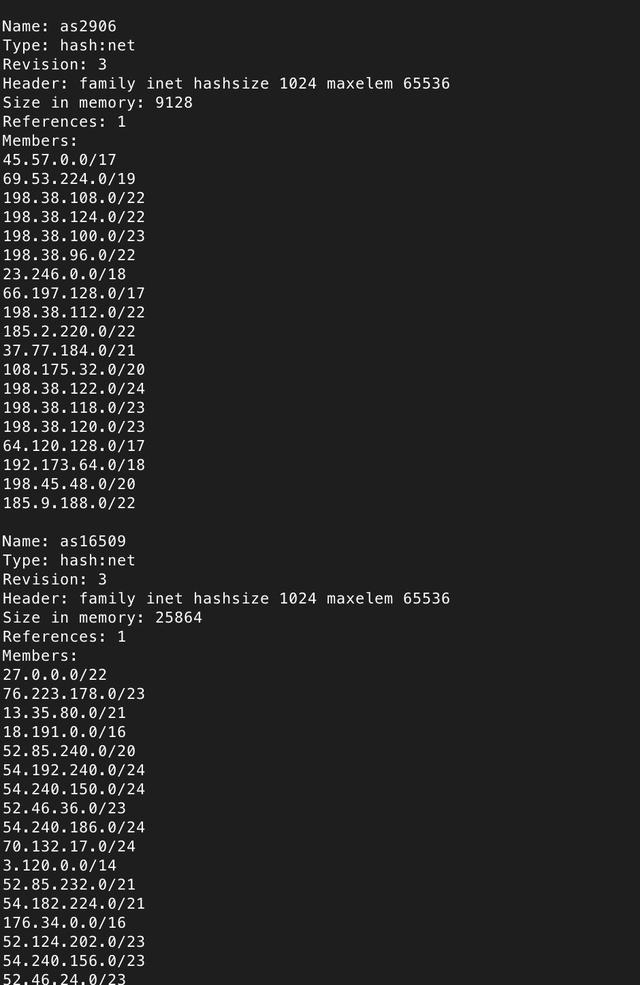Screen dimensions: 640x985
Task: Click the first 'Type: hash:net' line
Action: tap(69, 45)
